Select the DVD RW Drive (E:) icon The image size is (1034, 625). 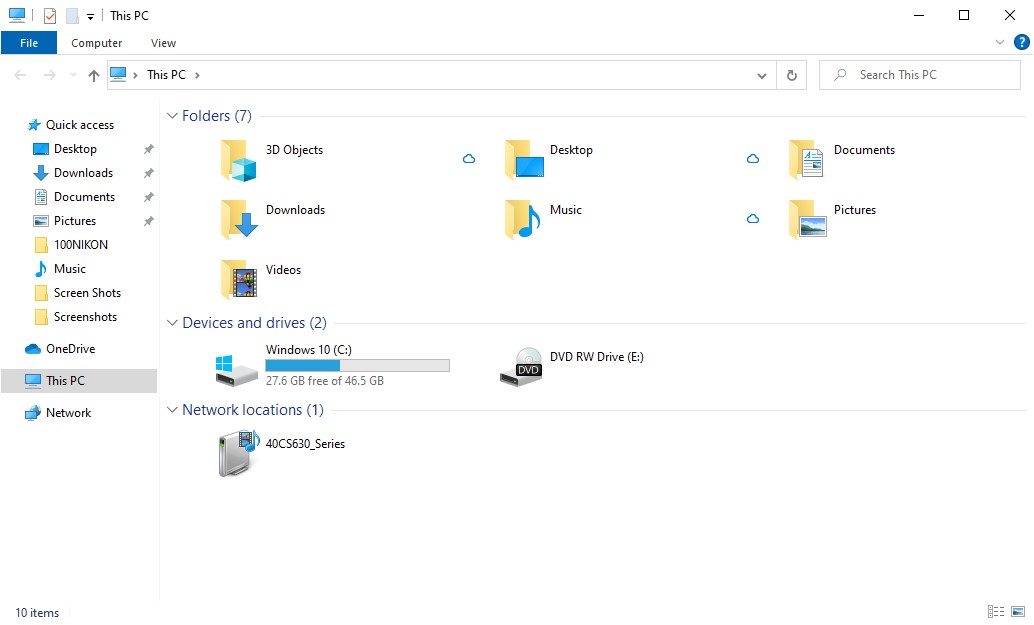tap(521, 367)
